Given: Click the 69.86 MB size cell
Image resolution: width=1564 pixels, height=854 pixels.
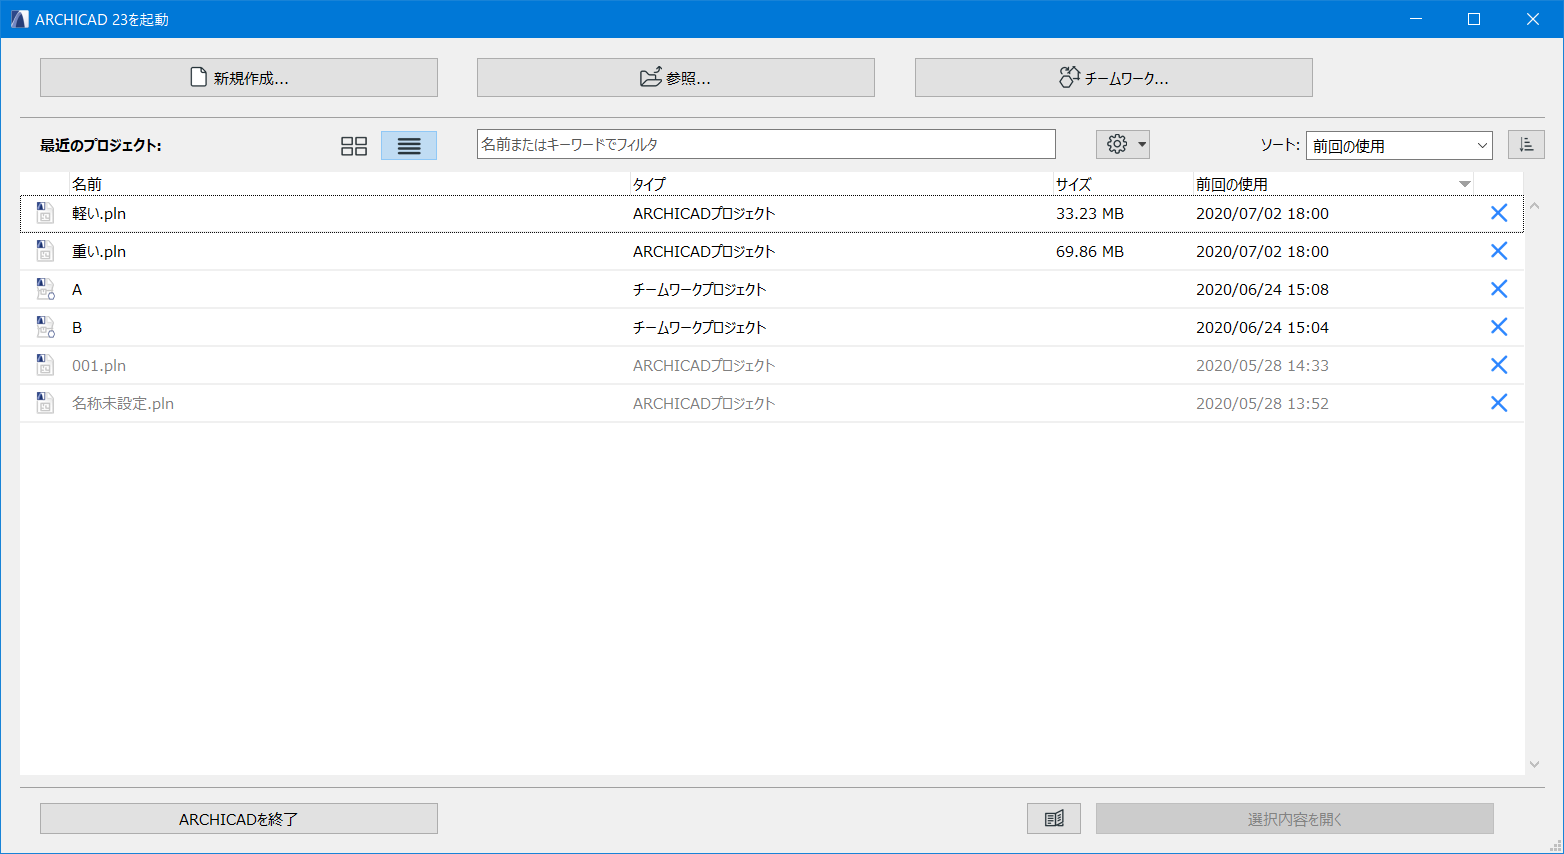Looking at the screenshot, I should point(1090,252).
